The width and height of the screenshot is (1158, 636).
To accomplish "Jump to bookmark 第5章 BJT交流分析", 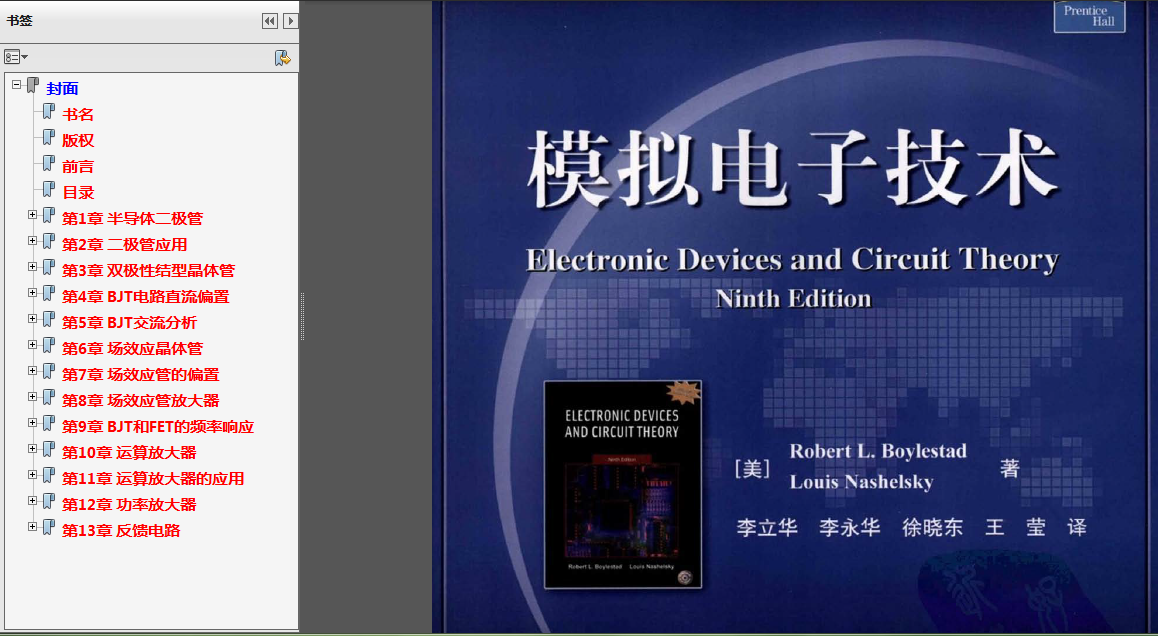I will [129, 323].
